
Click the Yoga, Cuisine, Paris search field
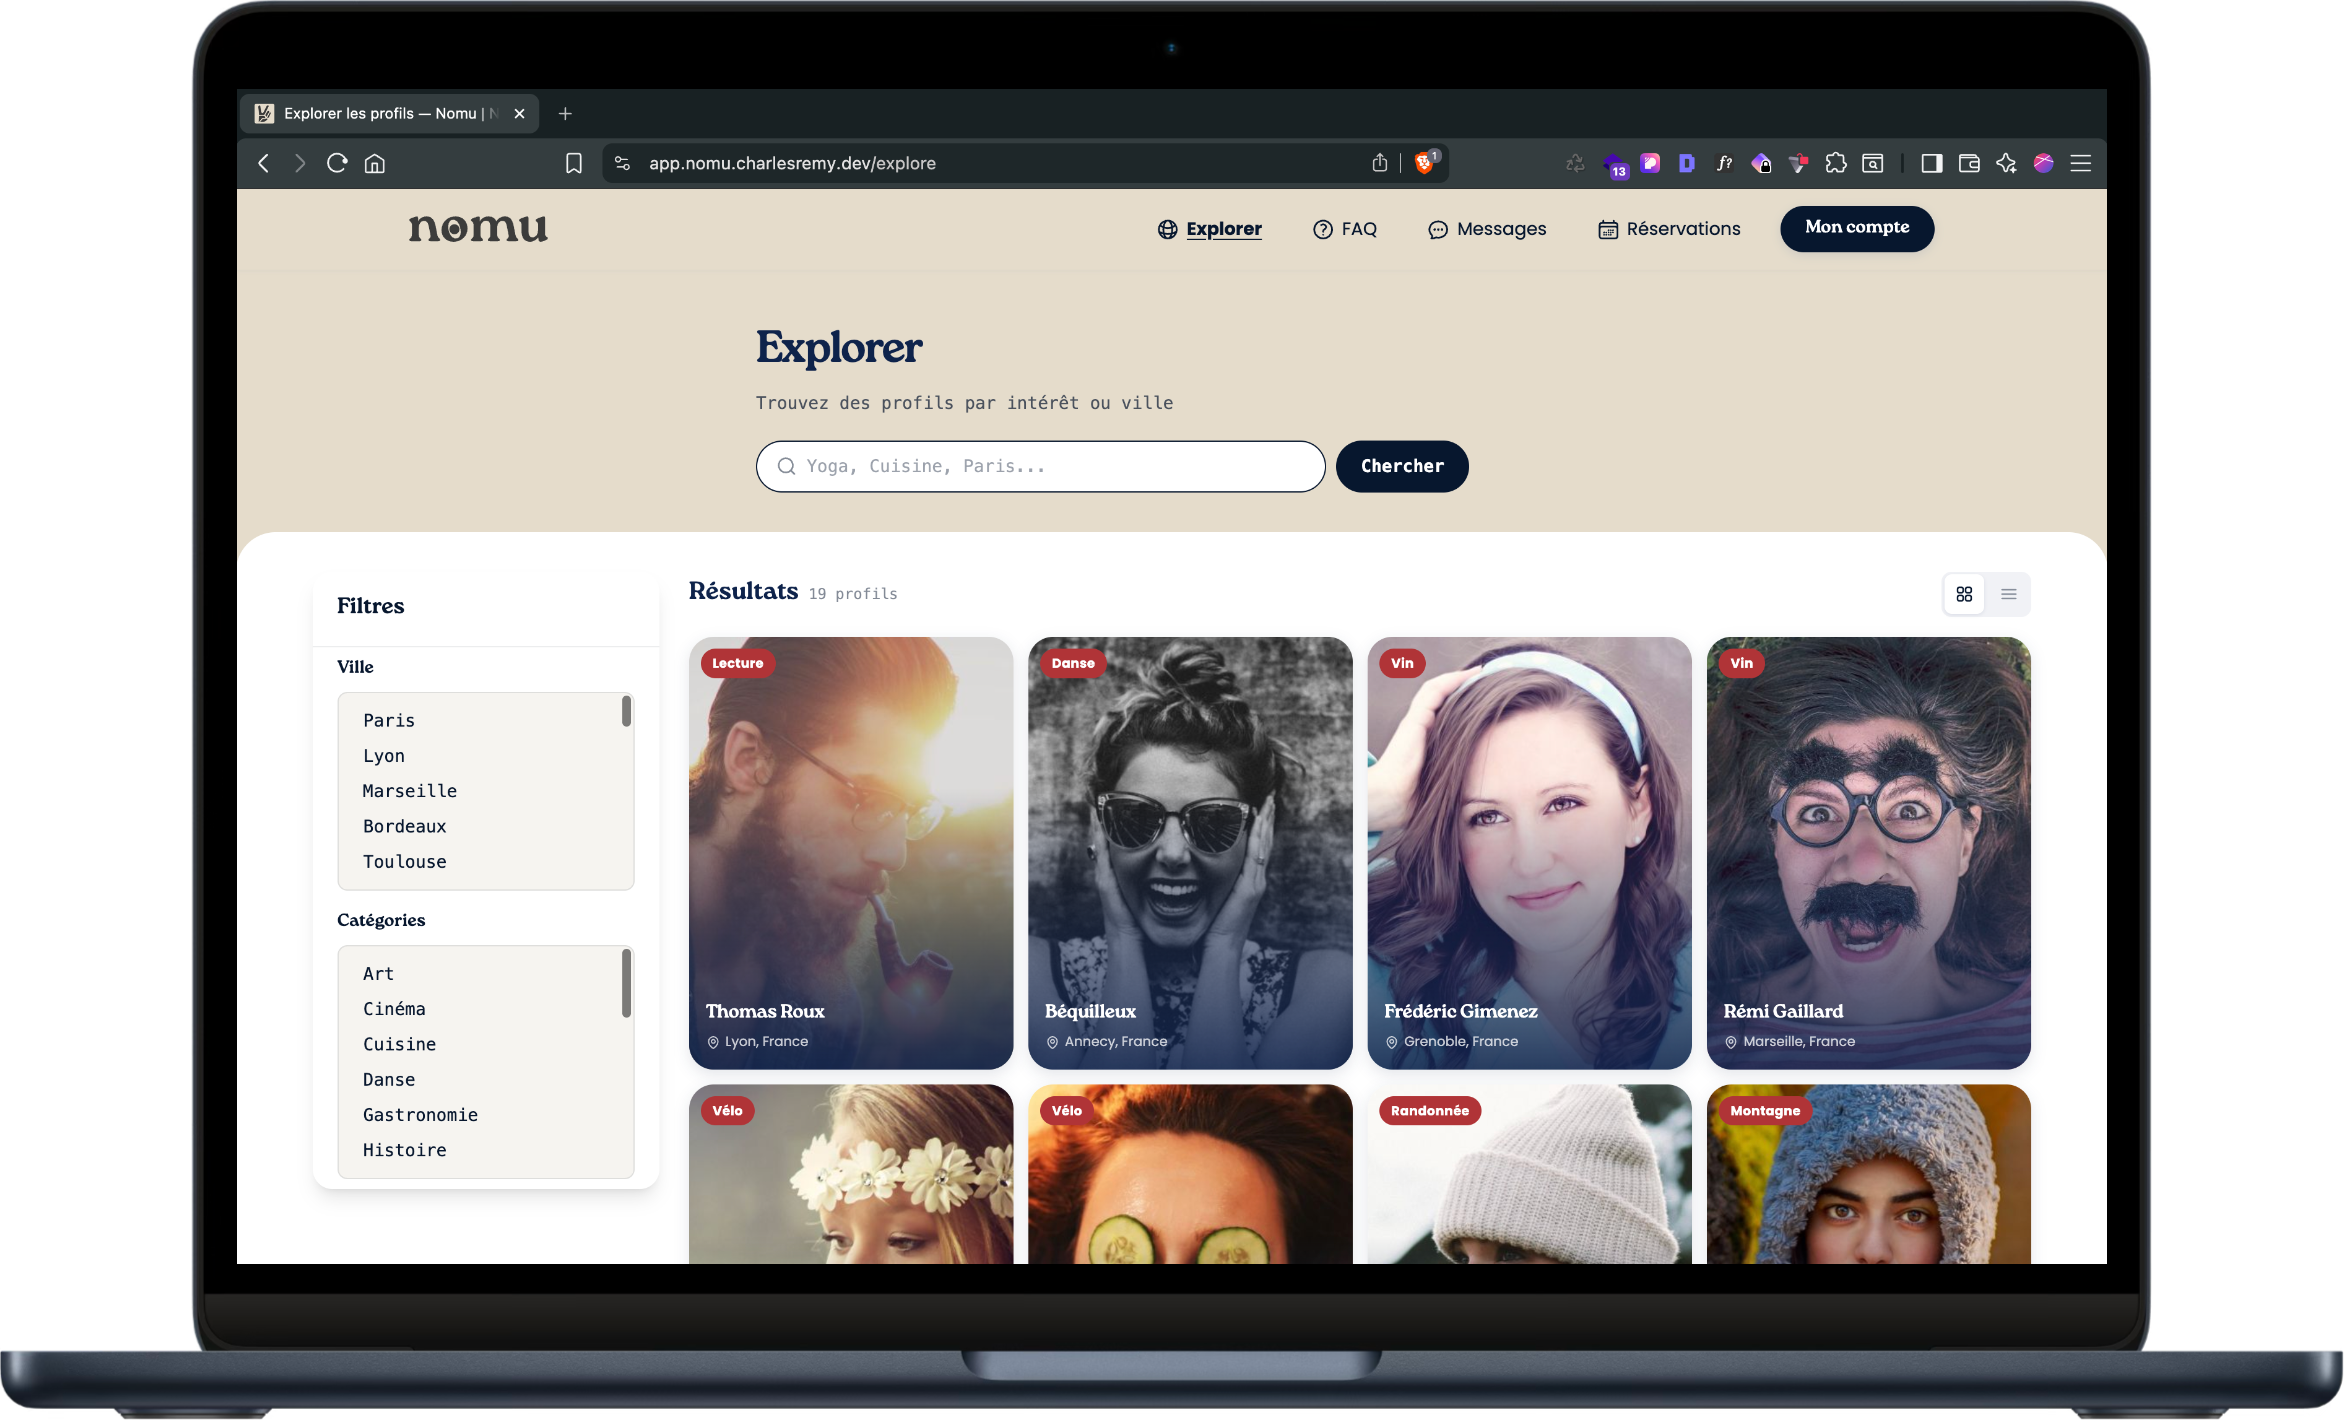pyautogui.click(x=1040, y=466)
